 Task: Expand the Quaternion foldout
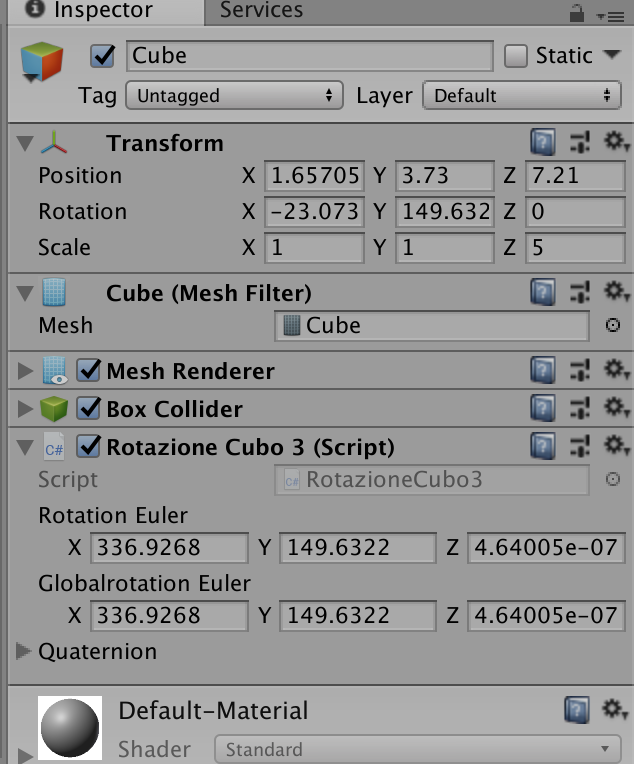pyautogui.click(x=23, y=651)
